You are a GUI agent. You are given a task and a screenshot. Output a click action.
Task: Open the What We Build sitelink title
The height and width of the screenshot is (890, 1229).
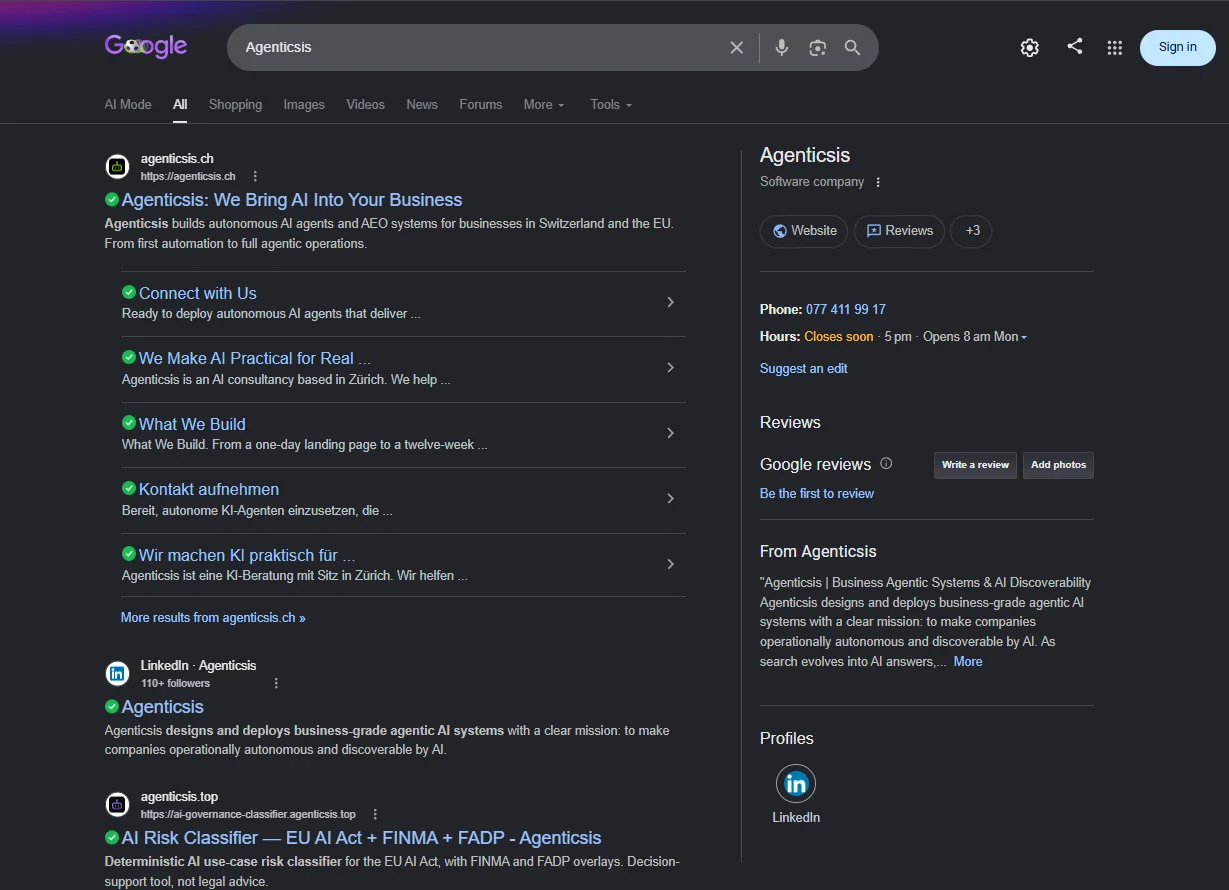(x=192, y=424)
